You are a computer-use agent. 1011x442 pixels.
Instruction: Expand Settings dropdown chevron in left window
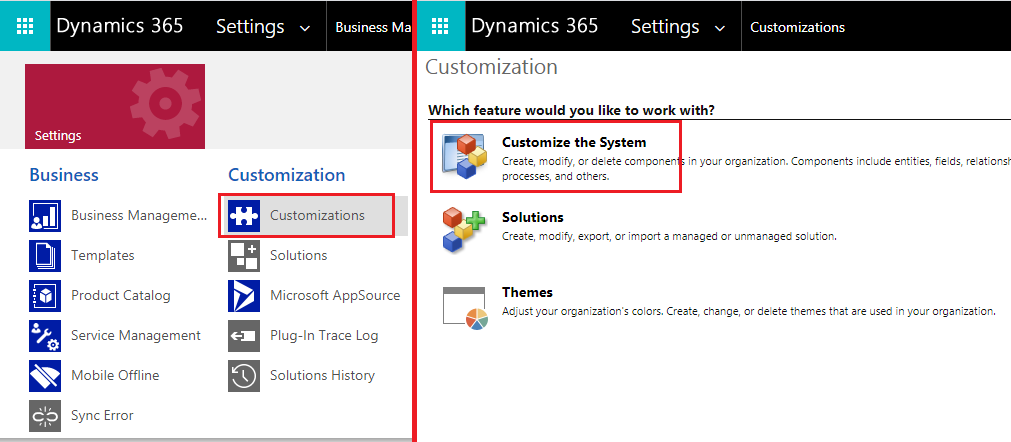pos(305,29)
